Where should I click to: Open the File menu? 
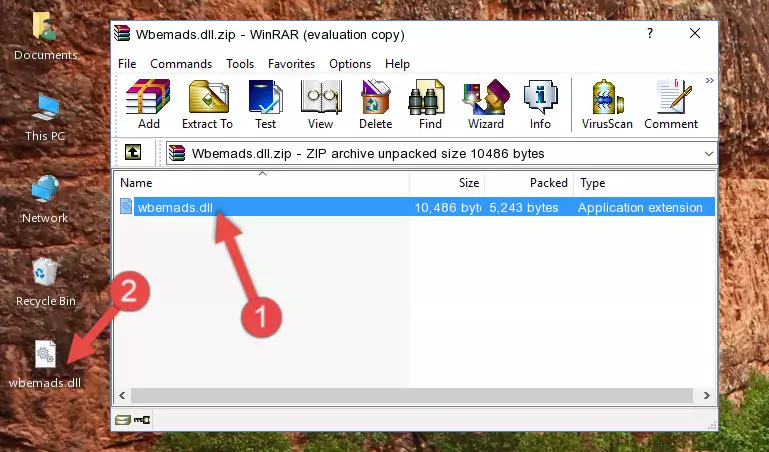pyautogui.click(x=127, y=64)
